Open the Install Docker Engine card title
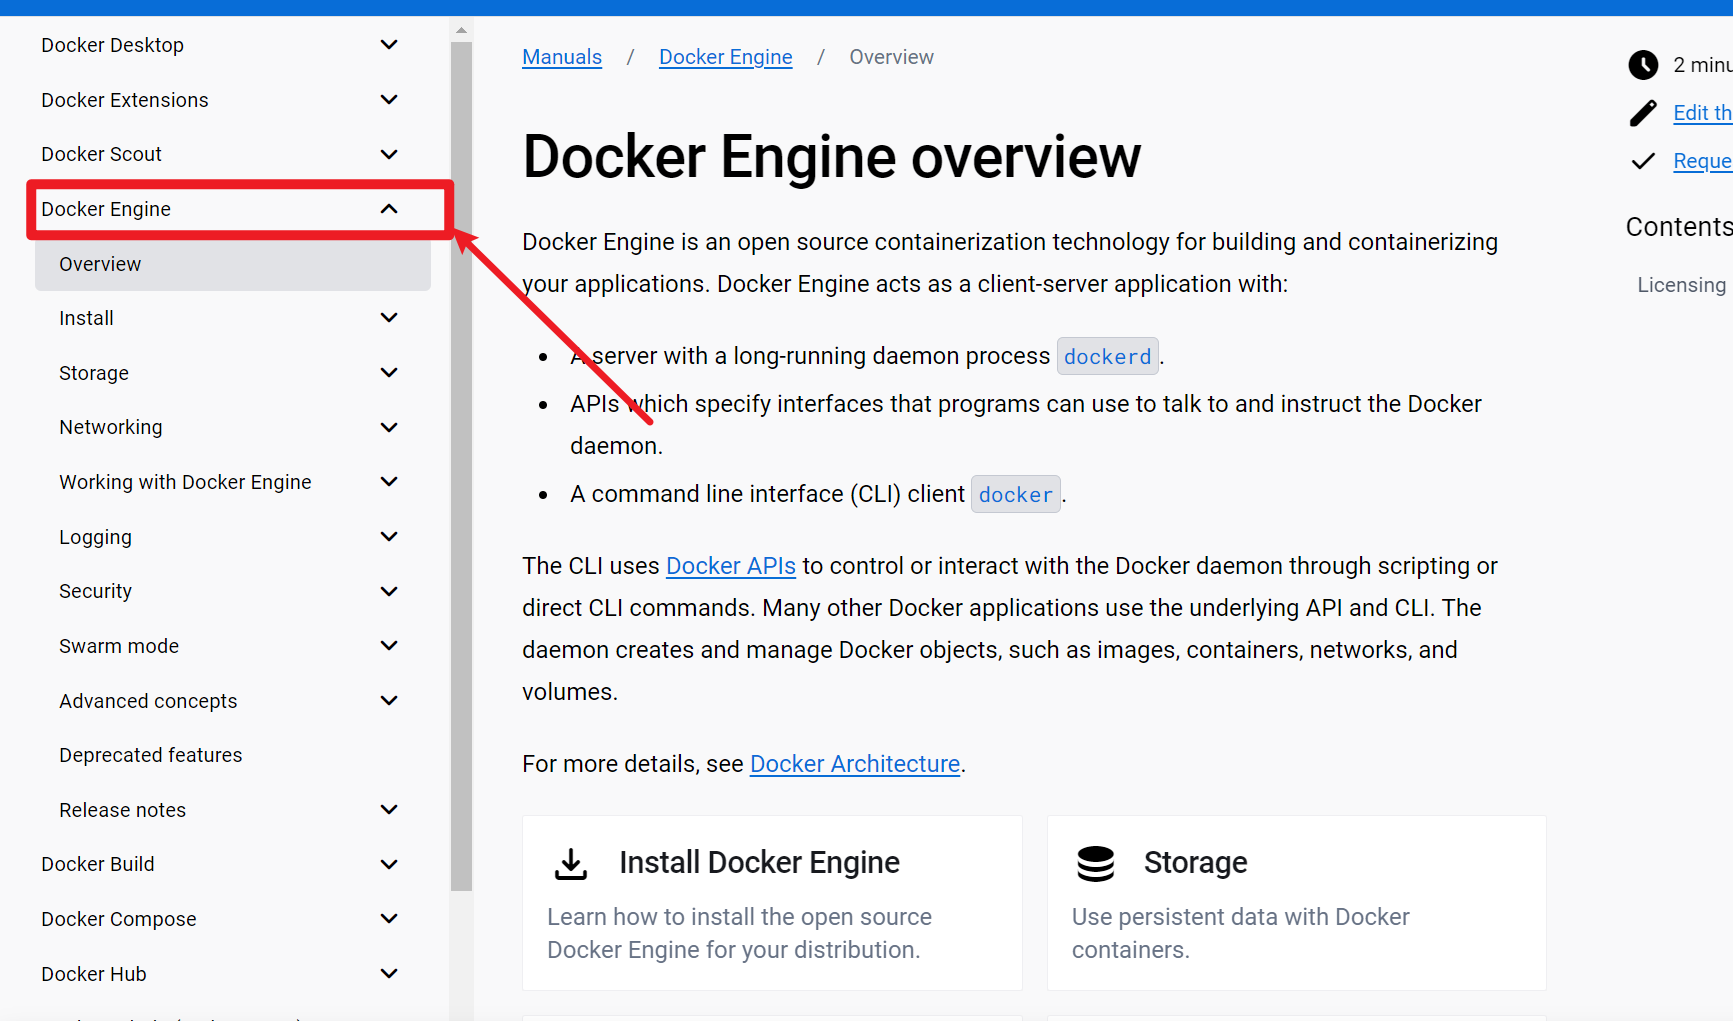The width and height of the screenshot is (1733, 1021). tap(759, 862)
